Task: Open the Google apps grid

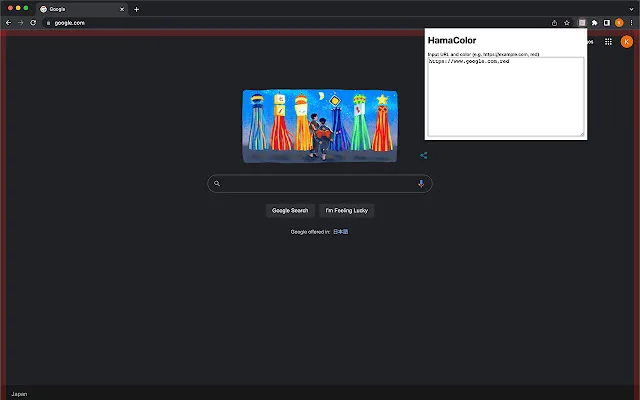Action: point(608,42)
